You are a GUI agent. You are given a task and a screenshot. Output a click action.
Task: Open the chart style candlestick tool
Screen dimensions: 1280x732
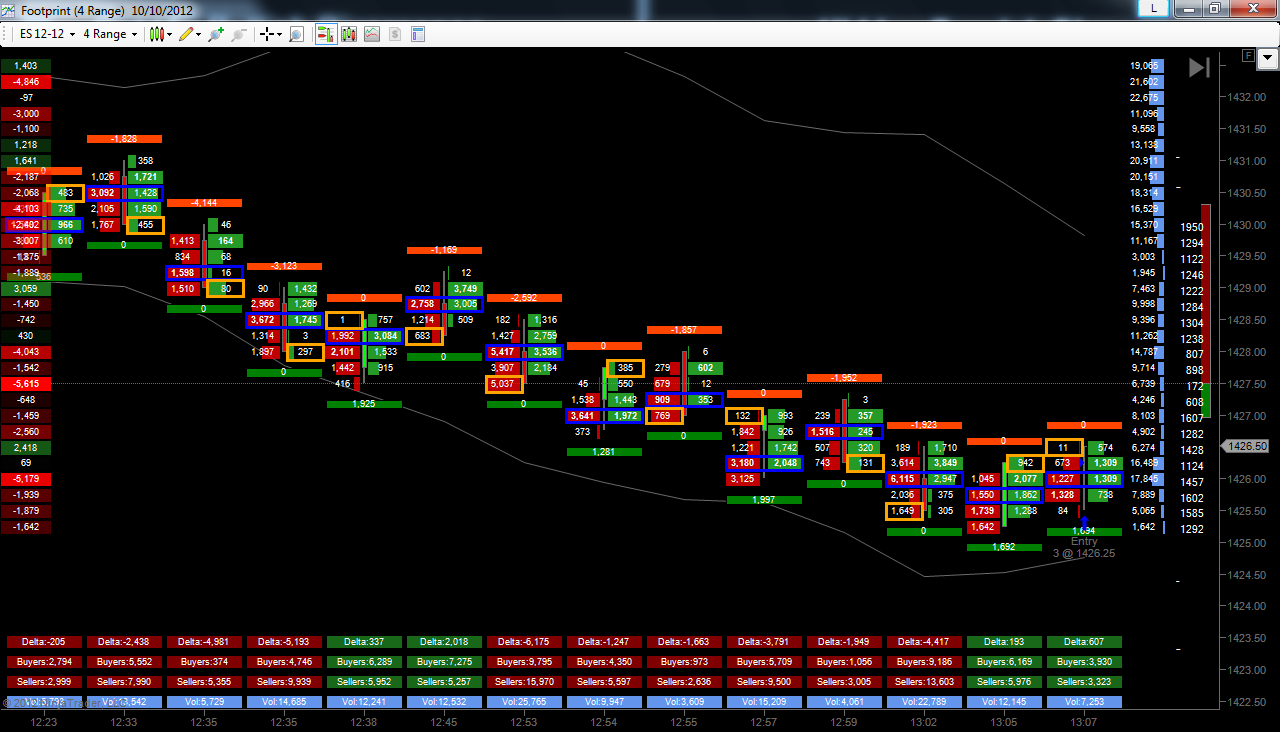[x=156, y=34]
